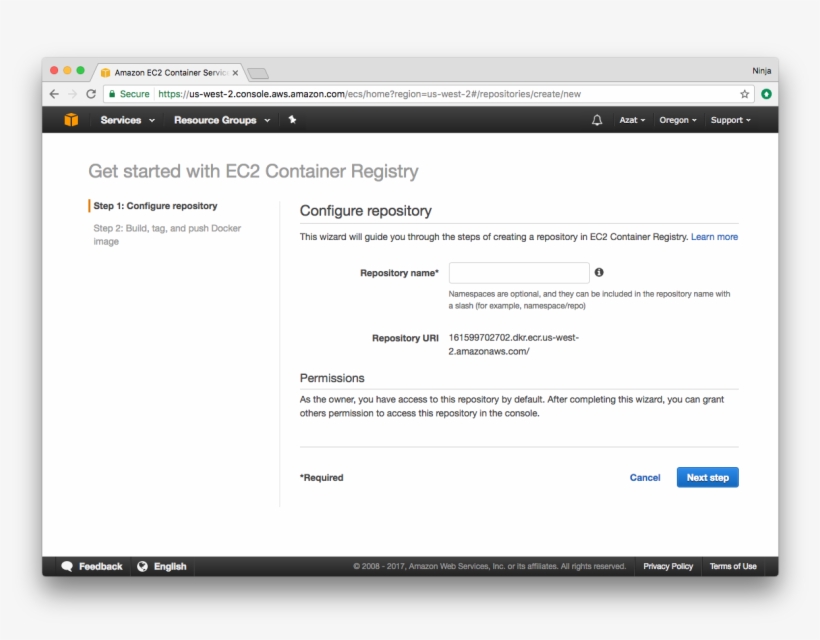Click the Secure padlock in address bar
The height and width of the screenshot is (640, 820).
[113, 92]
